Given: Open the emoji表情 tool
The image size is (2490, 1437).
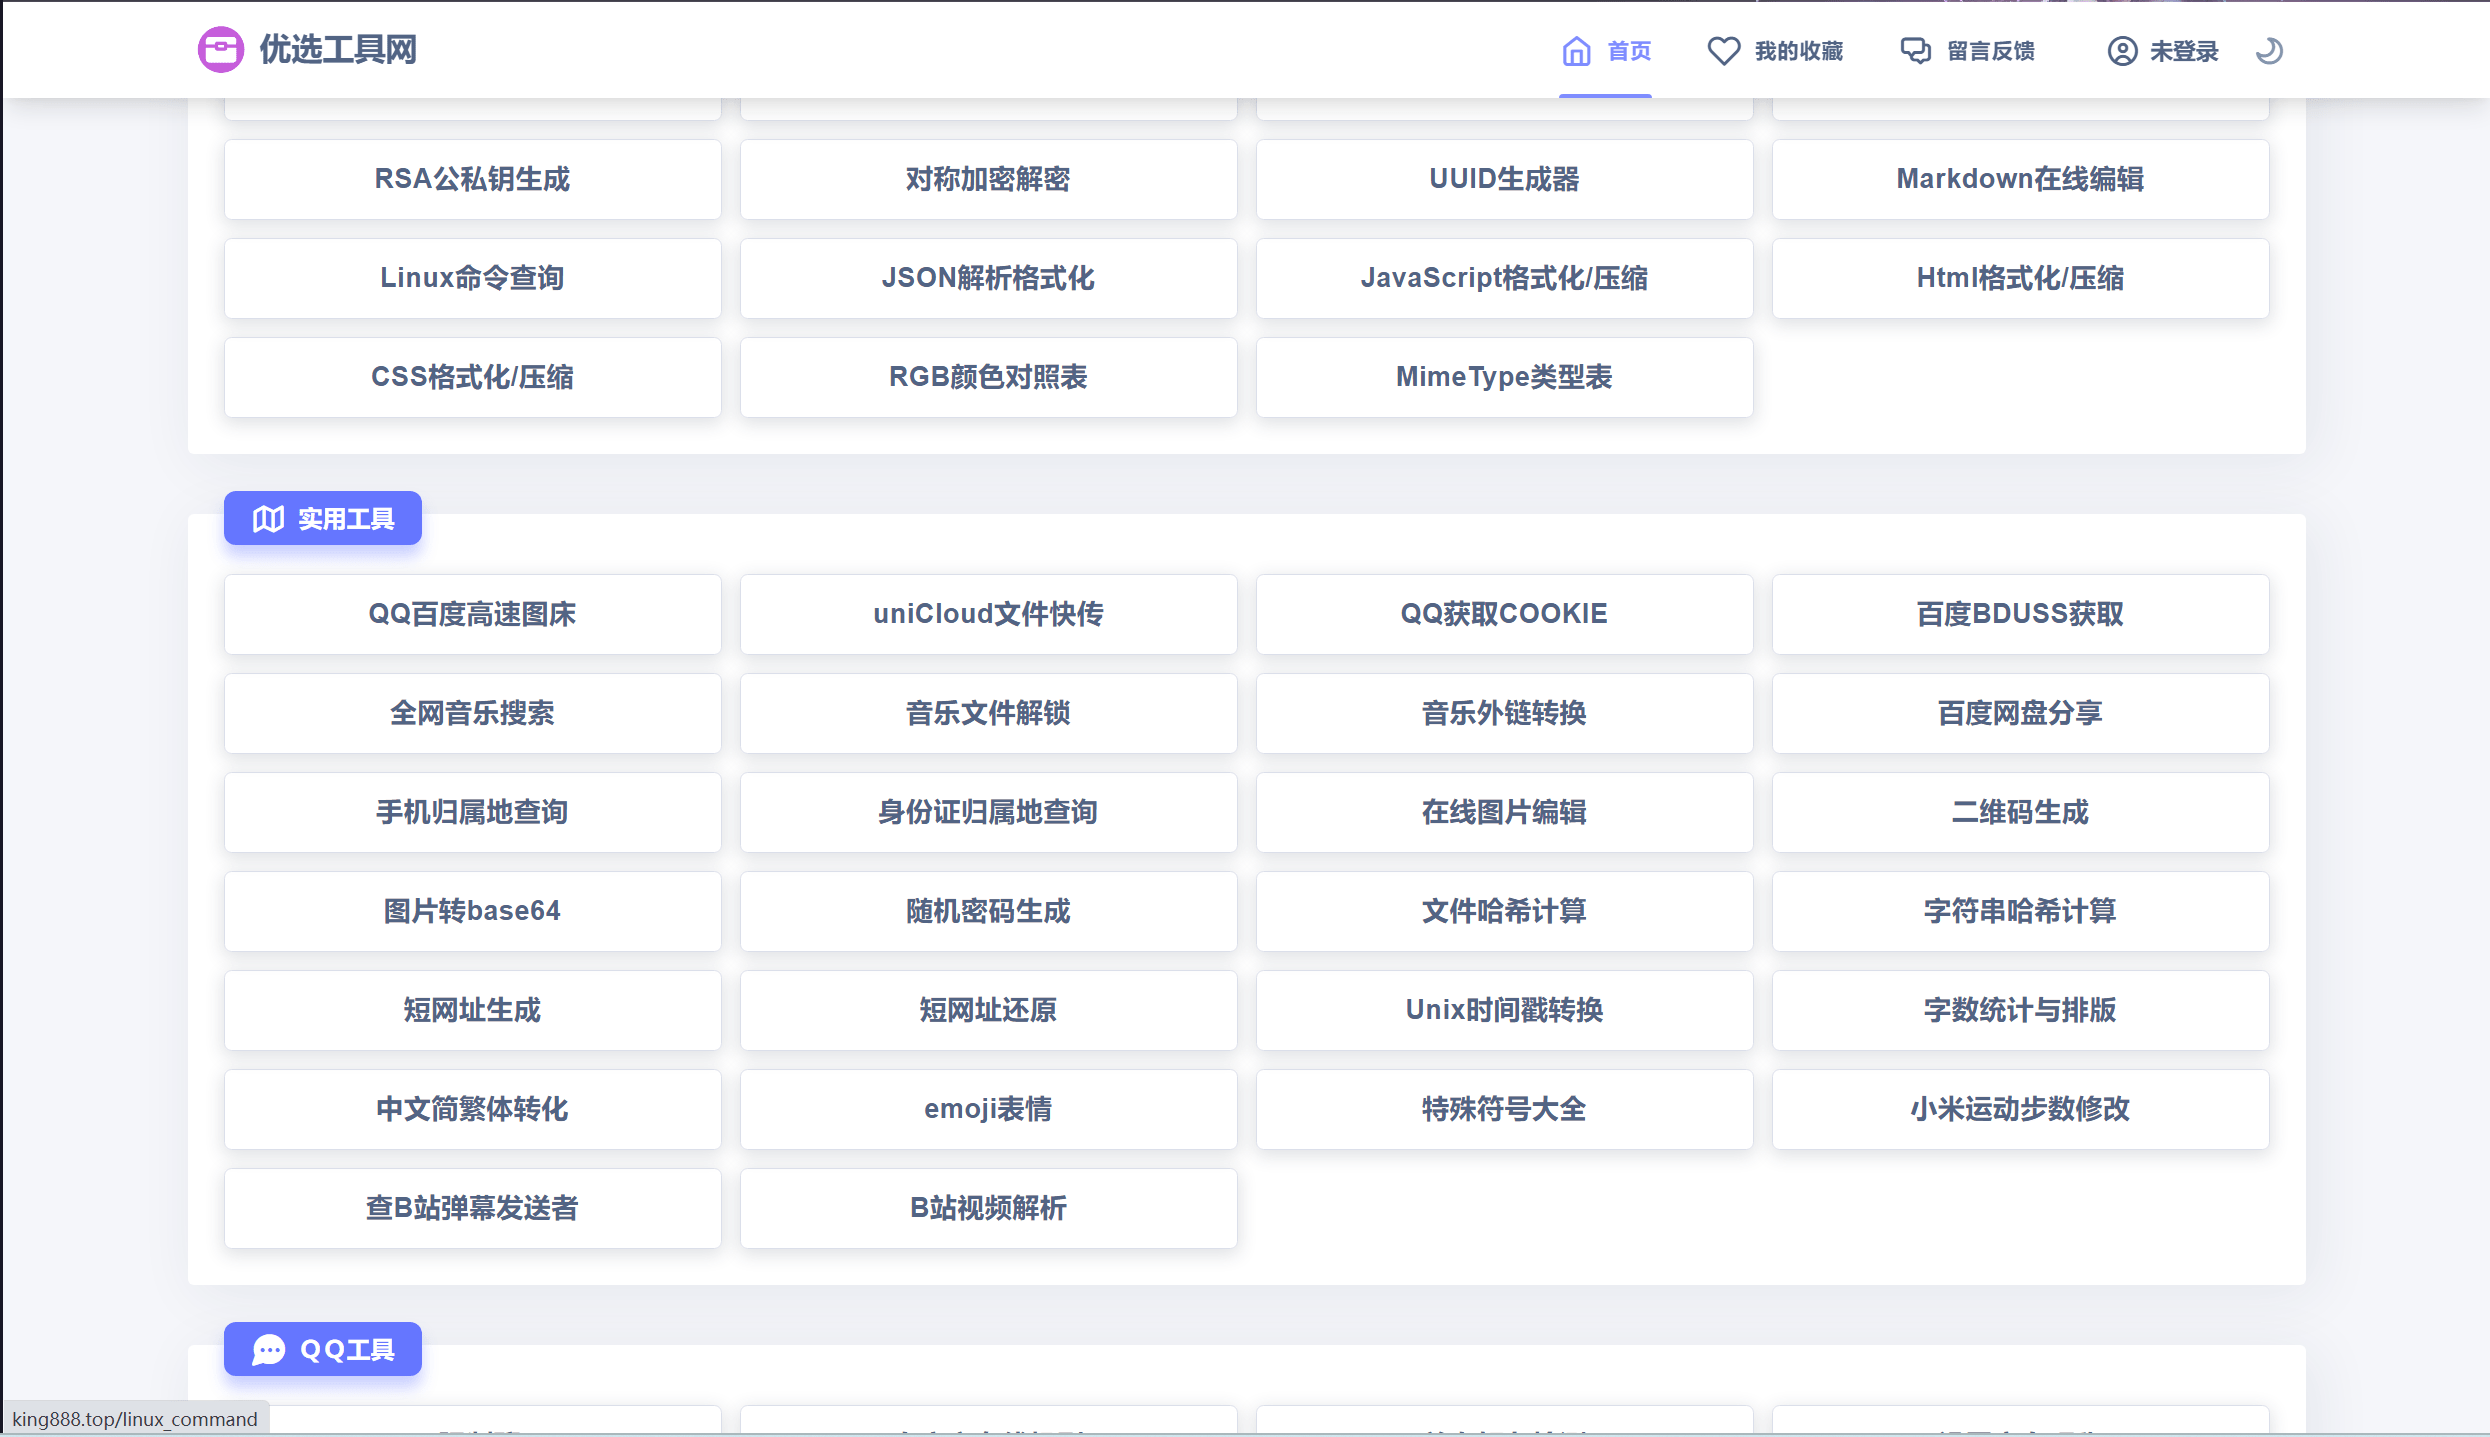Looking at the screenshot, I should point(988,1109).
